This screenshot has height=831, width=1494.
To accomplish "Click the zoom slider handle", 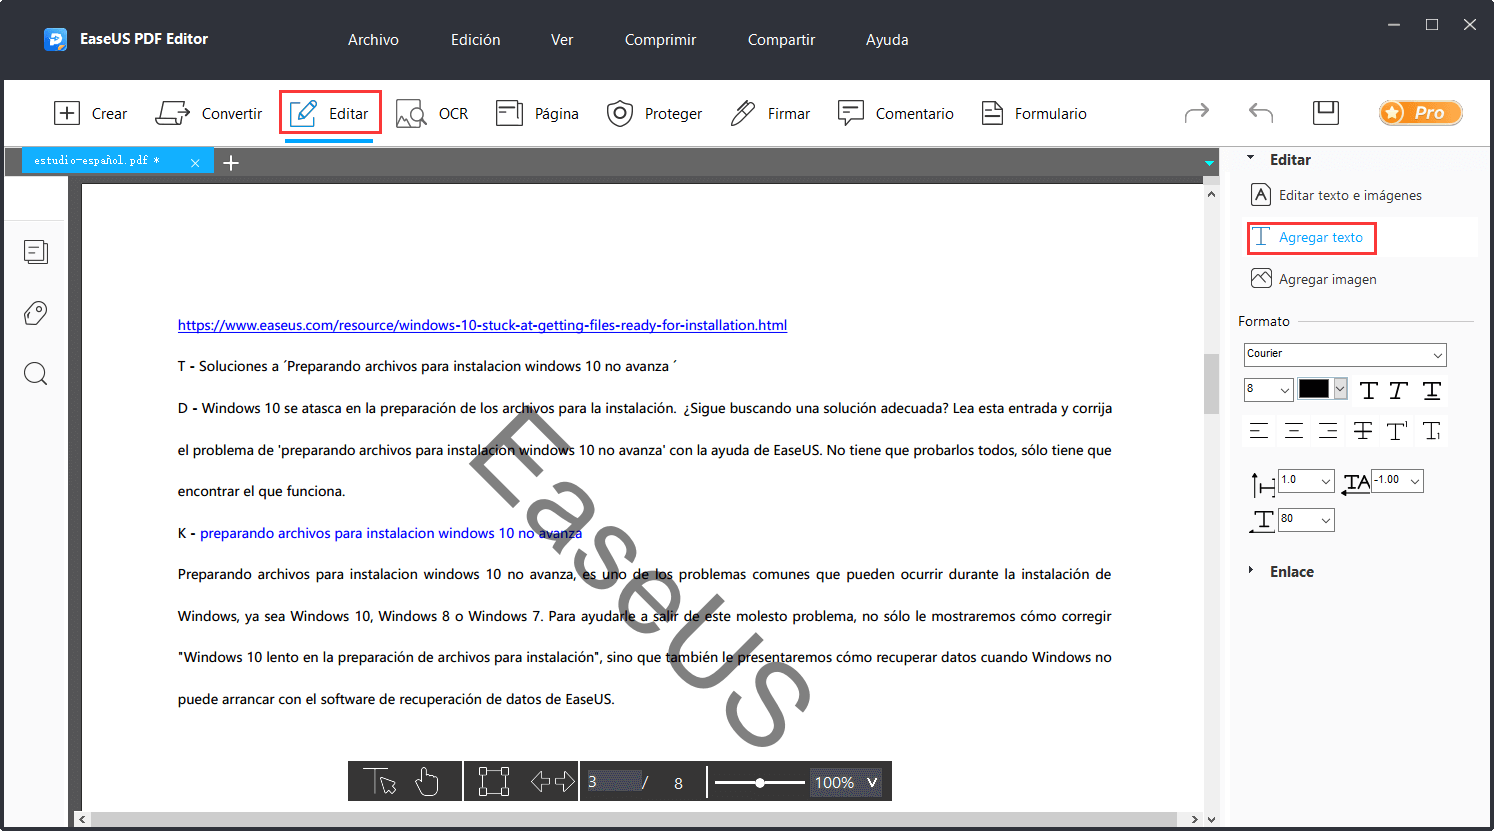I will coord(760,783).
